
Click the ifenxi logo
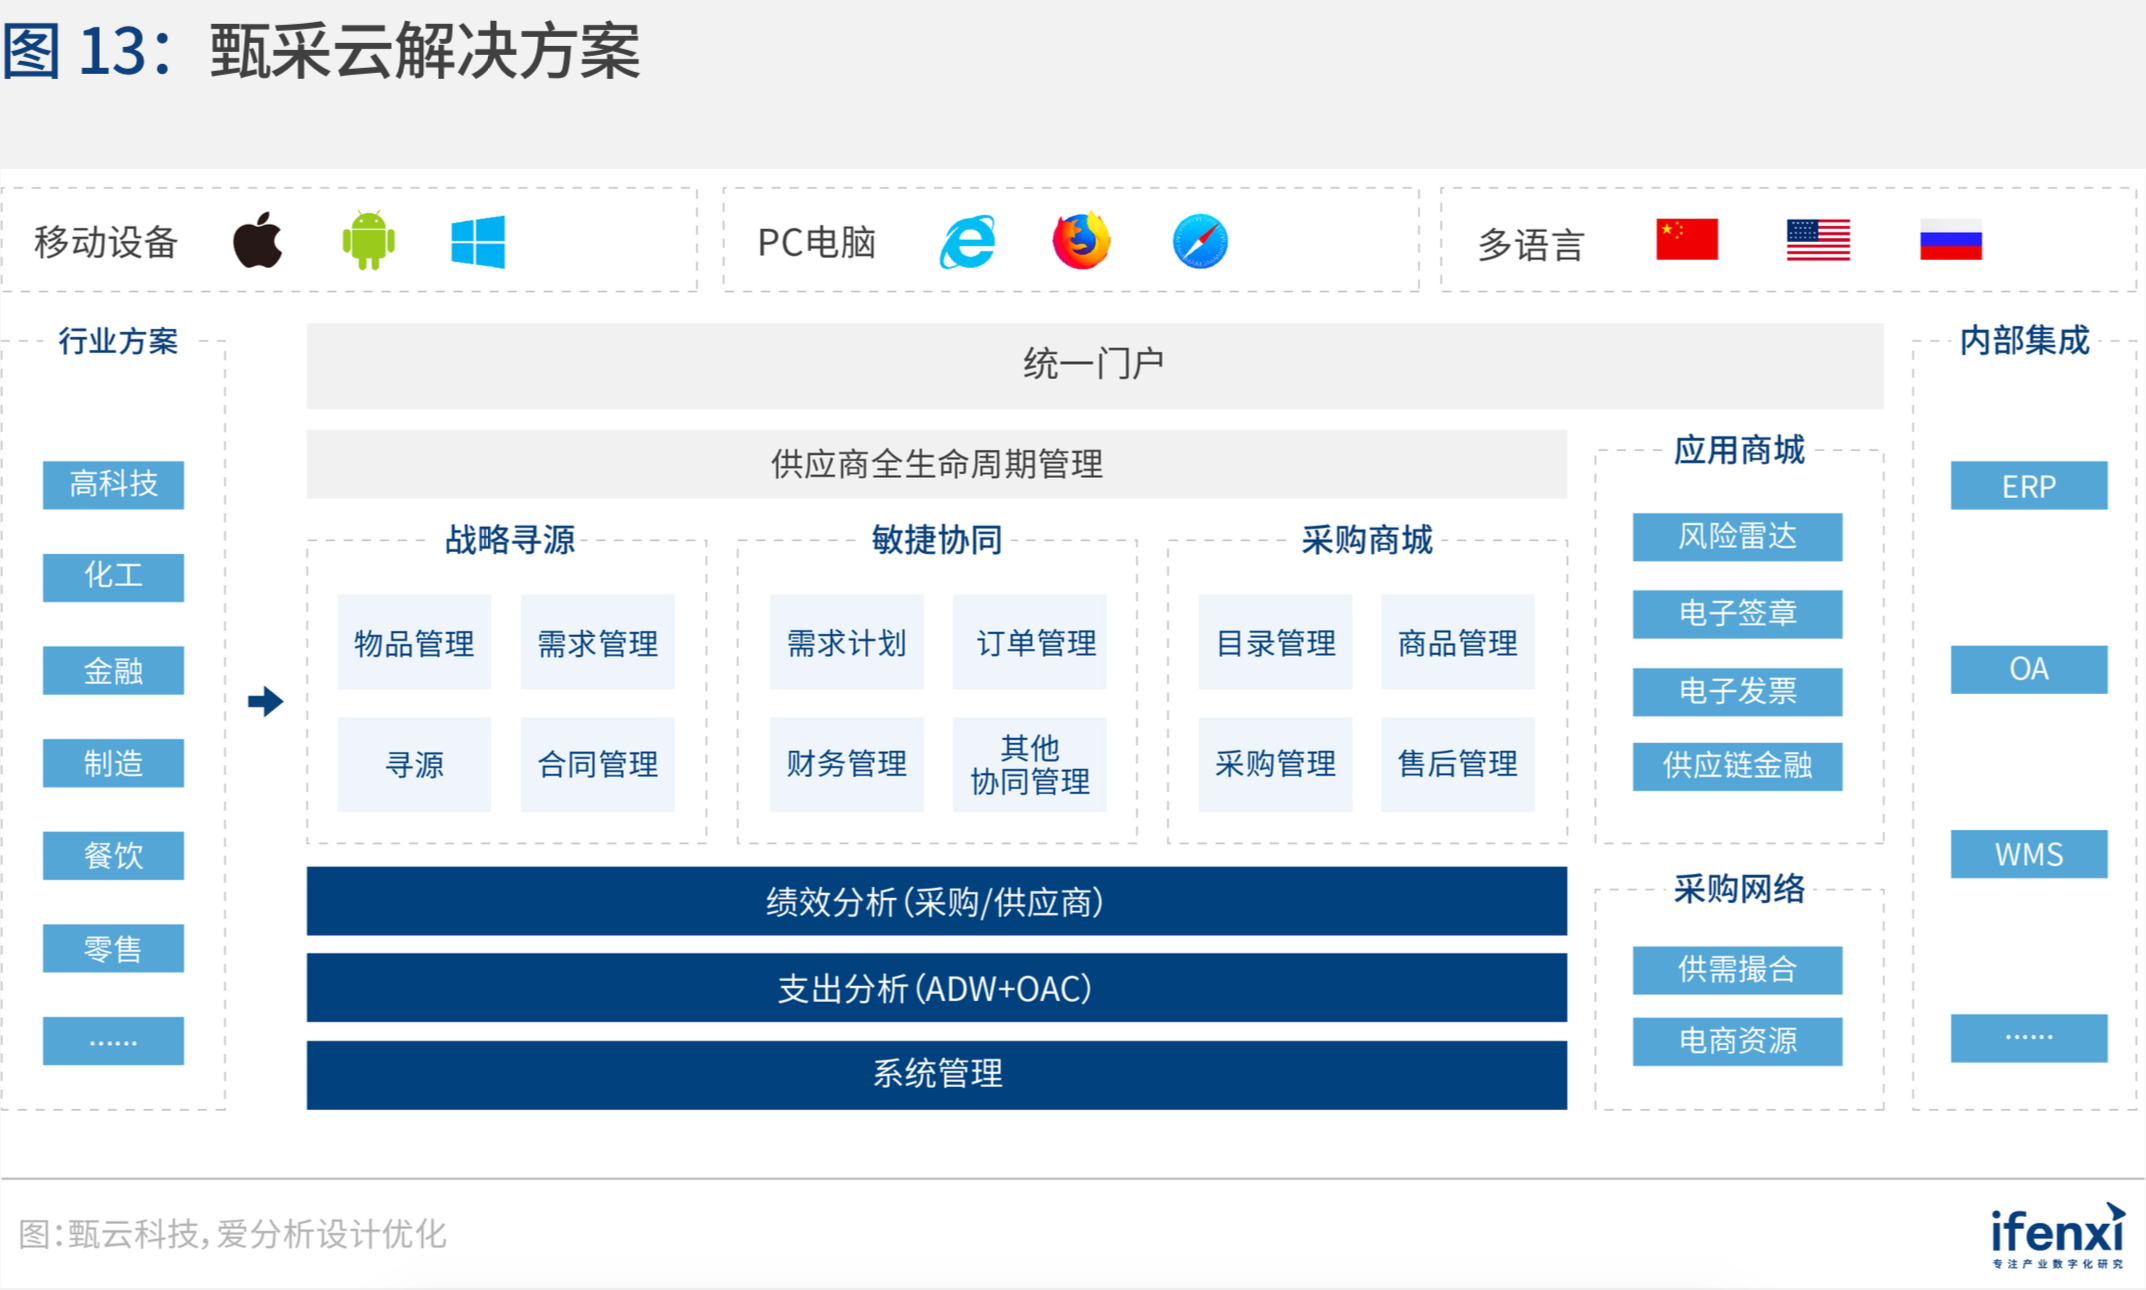coord(2057,1236)
